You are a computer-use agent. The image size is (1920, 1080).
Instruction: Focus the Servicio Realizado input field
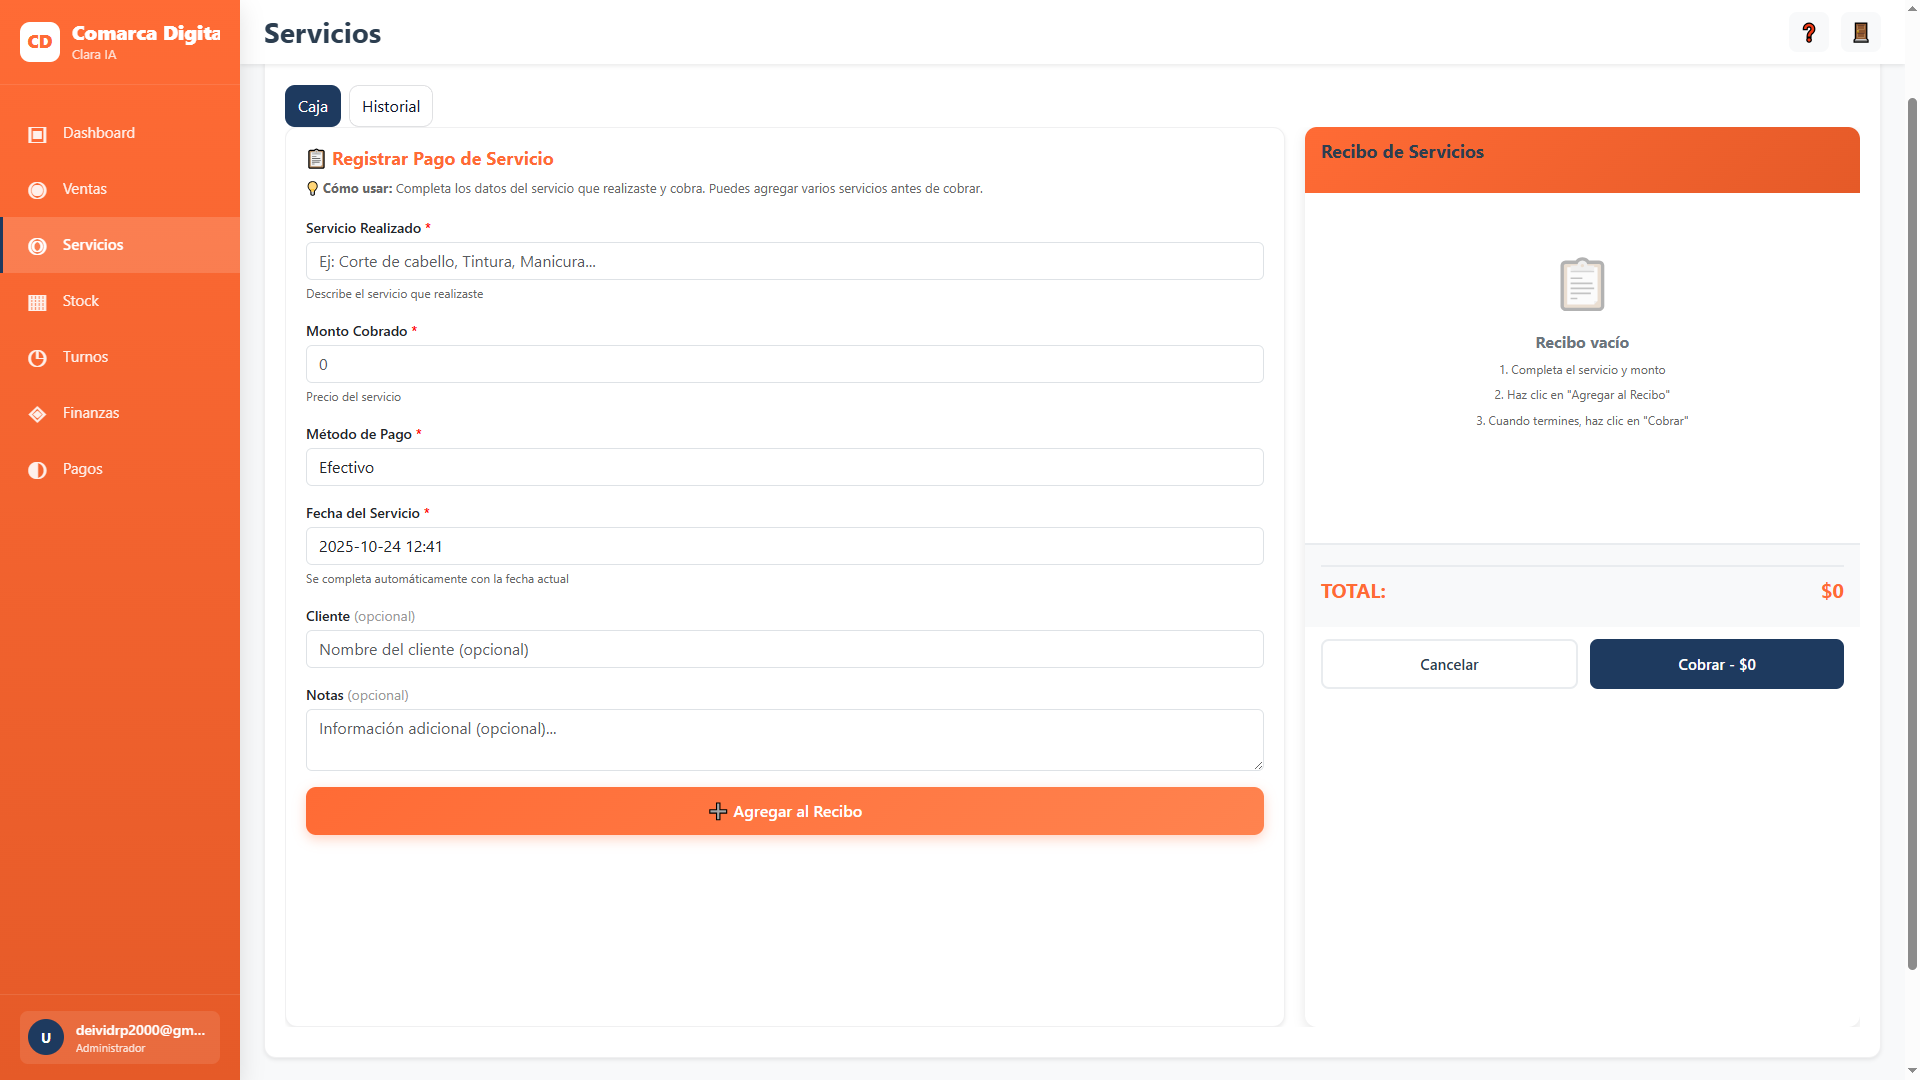pyautogui.click(x=784, y=261)
